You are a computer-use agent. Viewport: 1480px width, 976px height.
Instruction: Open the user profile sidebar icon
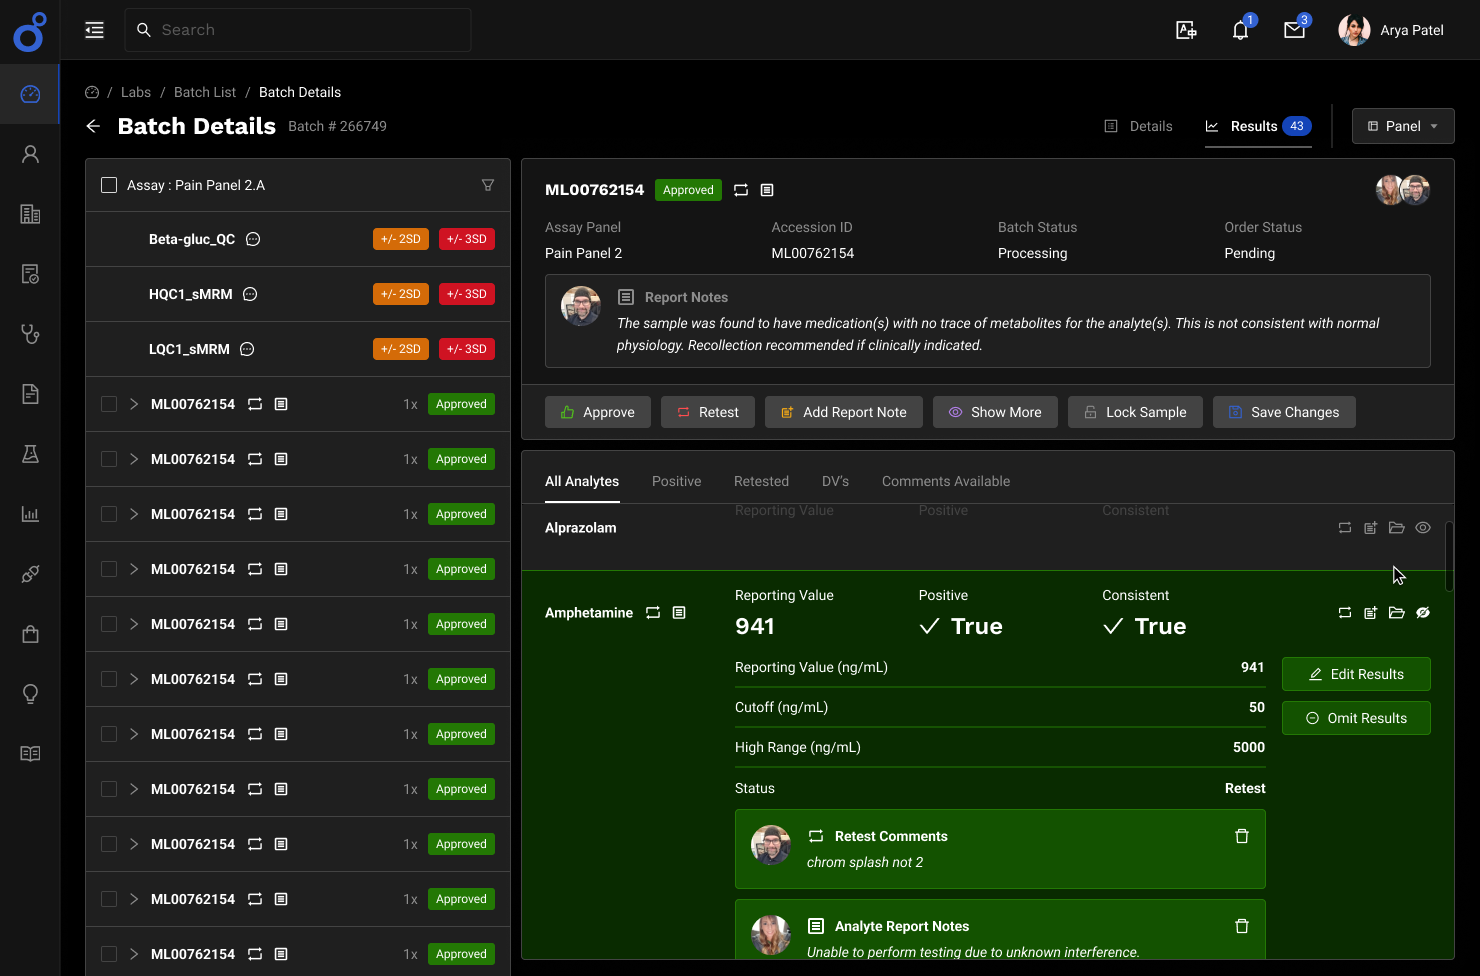30,154
